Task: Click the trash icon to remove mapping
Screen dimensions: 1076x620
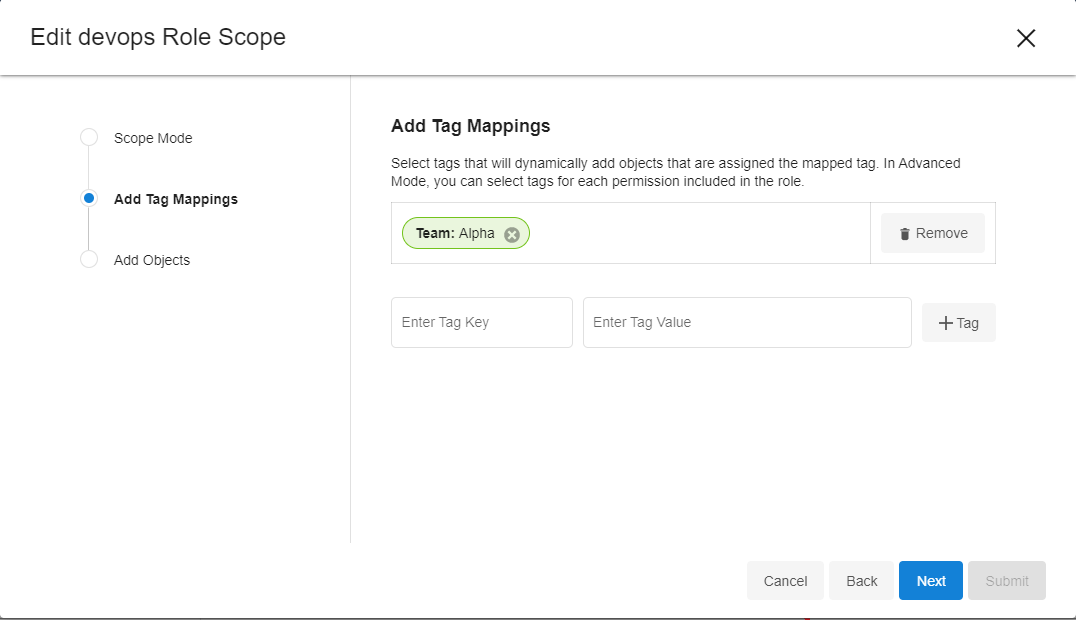Action: 905,234
